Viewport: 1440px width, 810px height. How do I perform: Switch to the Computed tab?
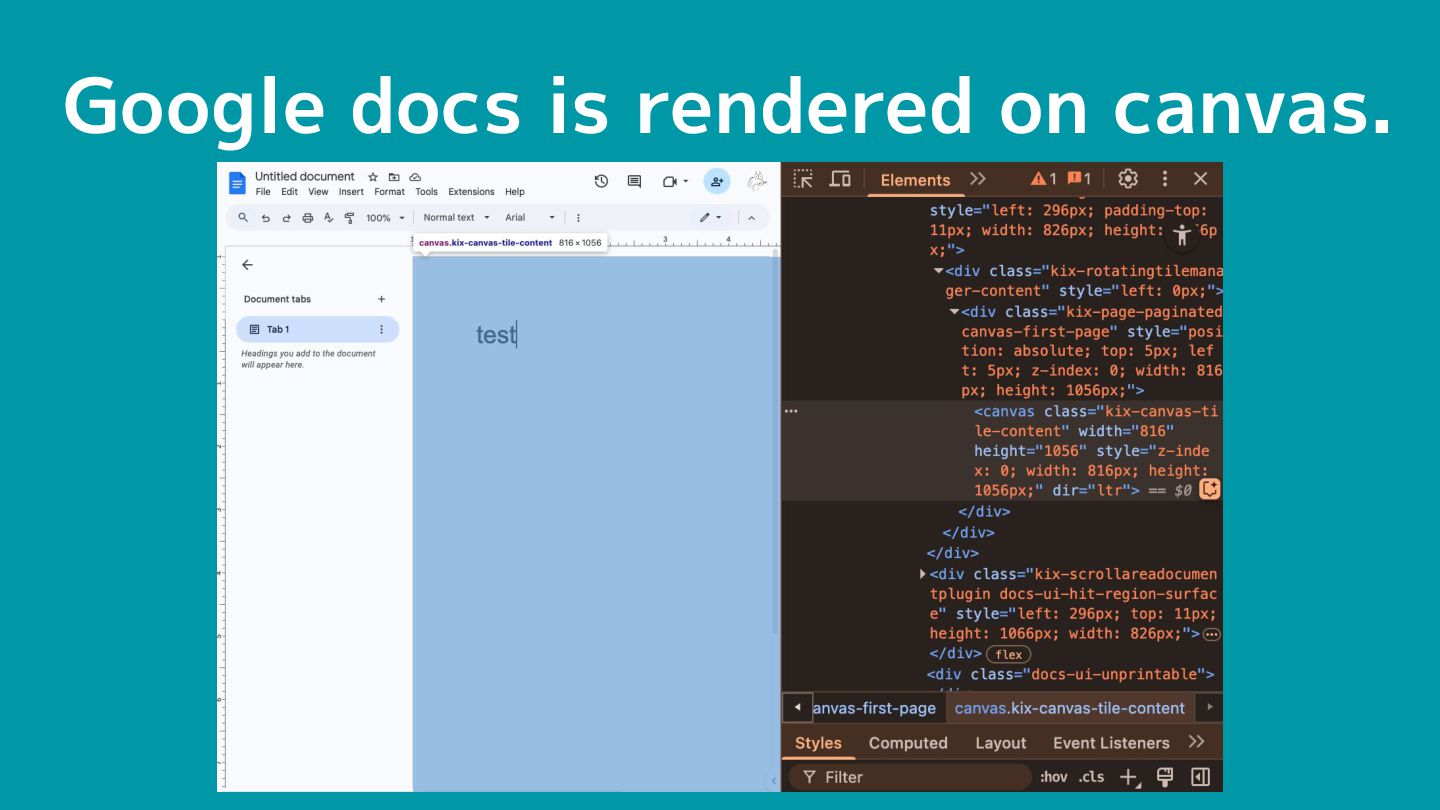908,743
